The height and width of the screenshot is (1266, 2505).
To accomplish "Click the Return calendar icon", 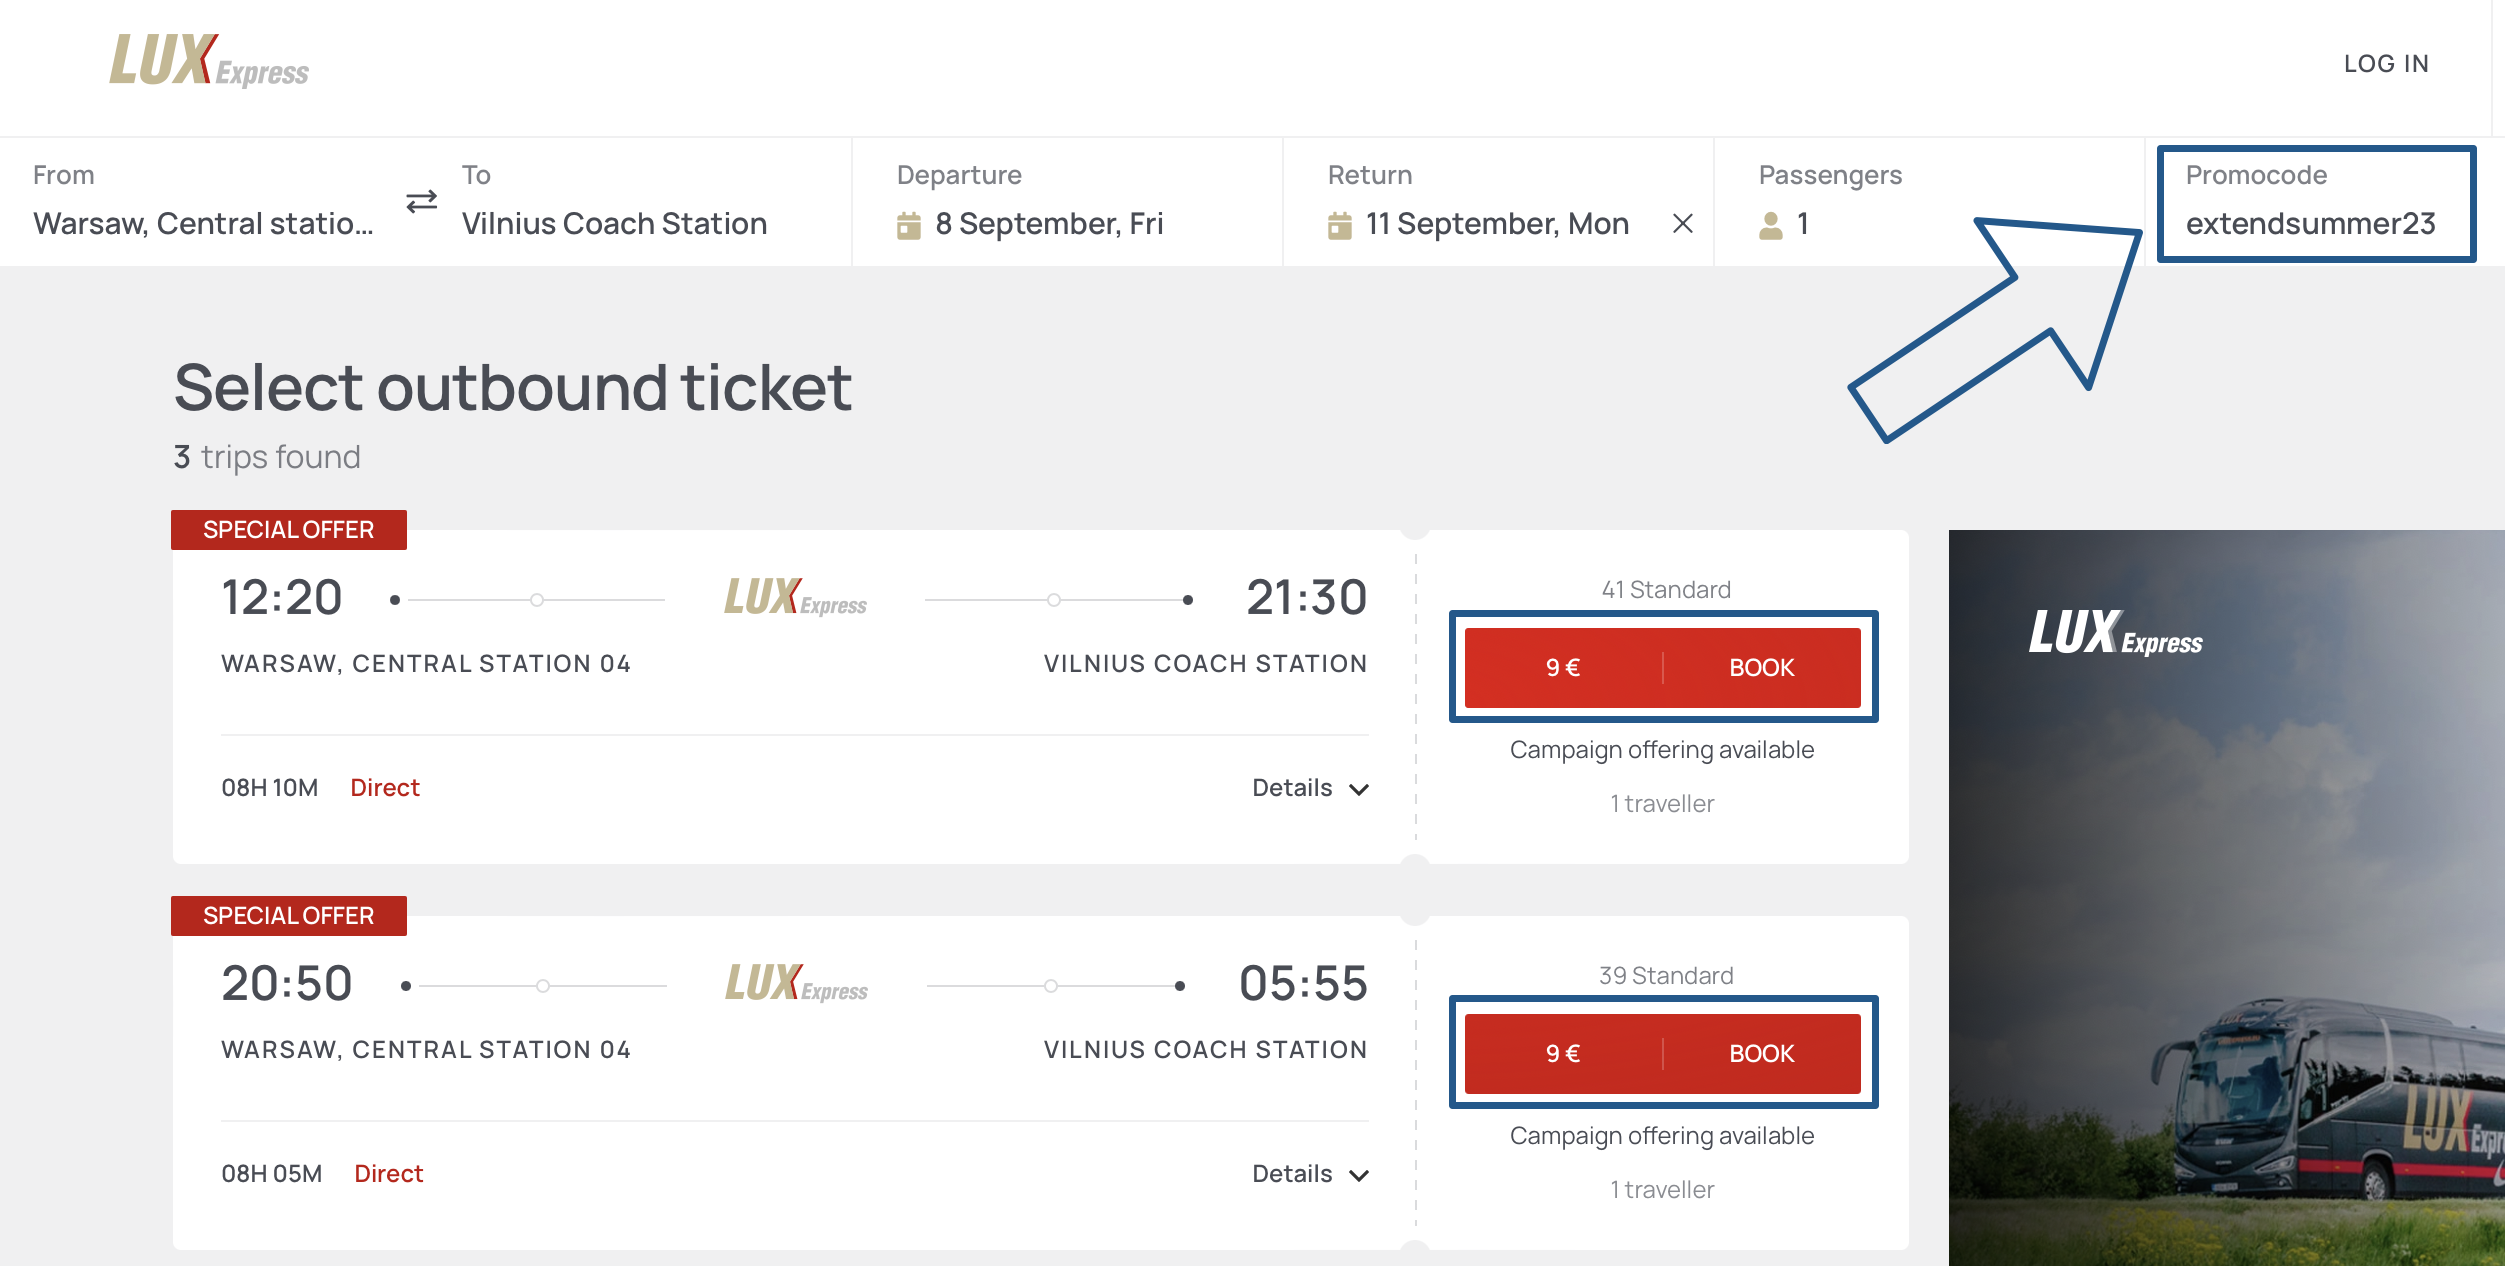I will 1339,225.
